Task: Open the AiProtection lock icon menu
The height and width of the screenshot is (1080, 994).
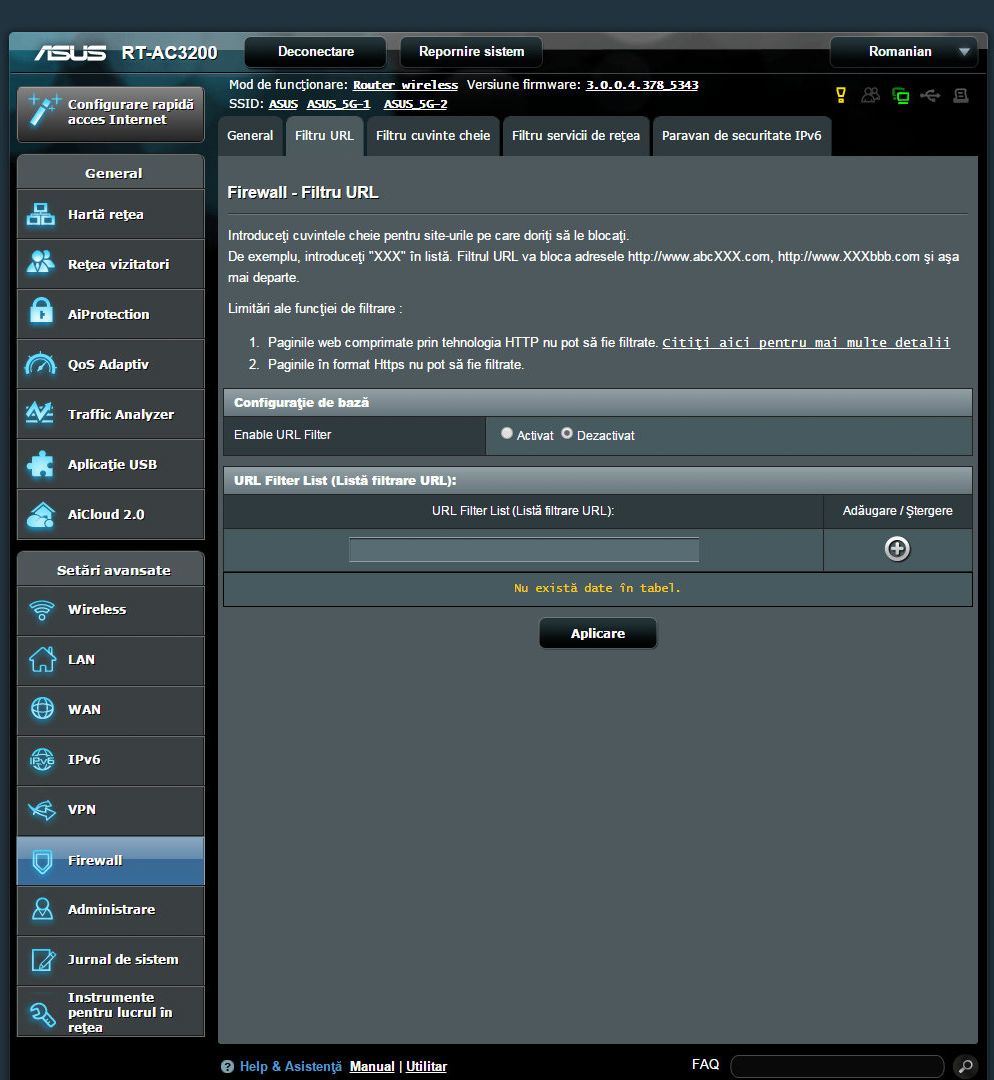Action: tap(42, 314)
